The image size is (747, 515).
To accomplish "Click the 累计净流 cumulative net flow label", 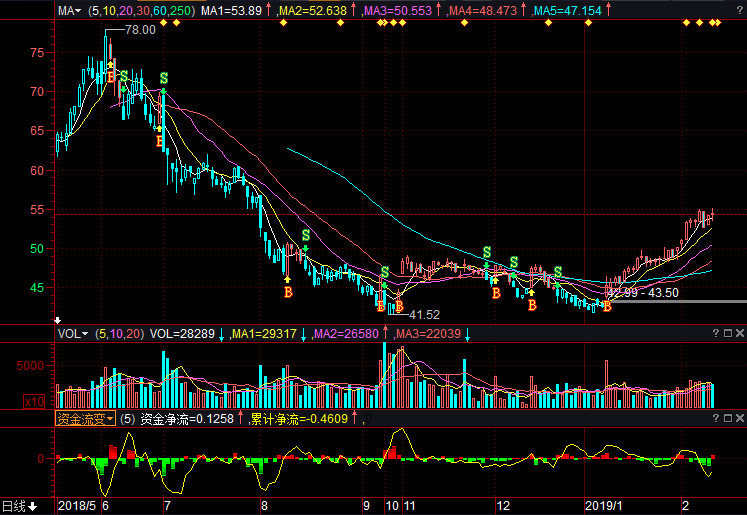I will 298,419.
